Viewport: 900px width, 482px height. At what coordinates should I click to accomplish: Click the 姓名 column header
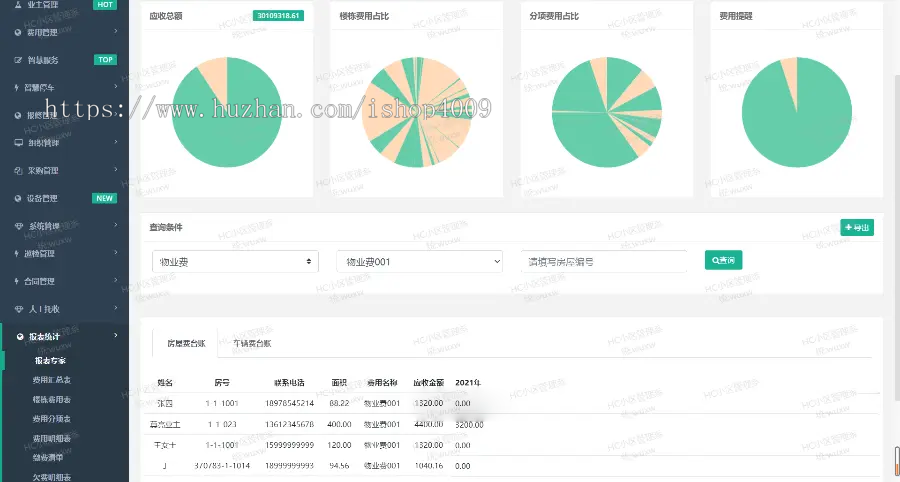[x=165, y=382]
